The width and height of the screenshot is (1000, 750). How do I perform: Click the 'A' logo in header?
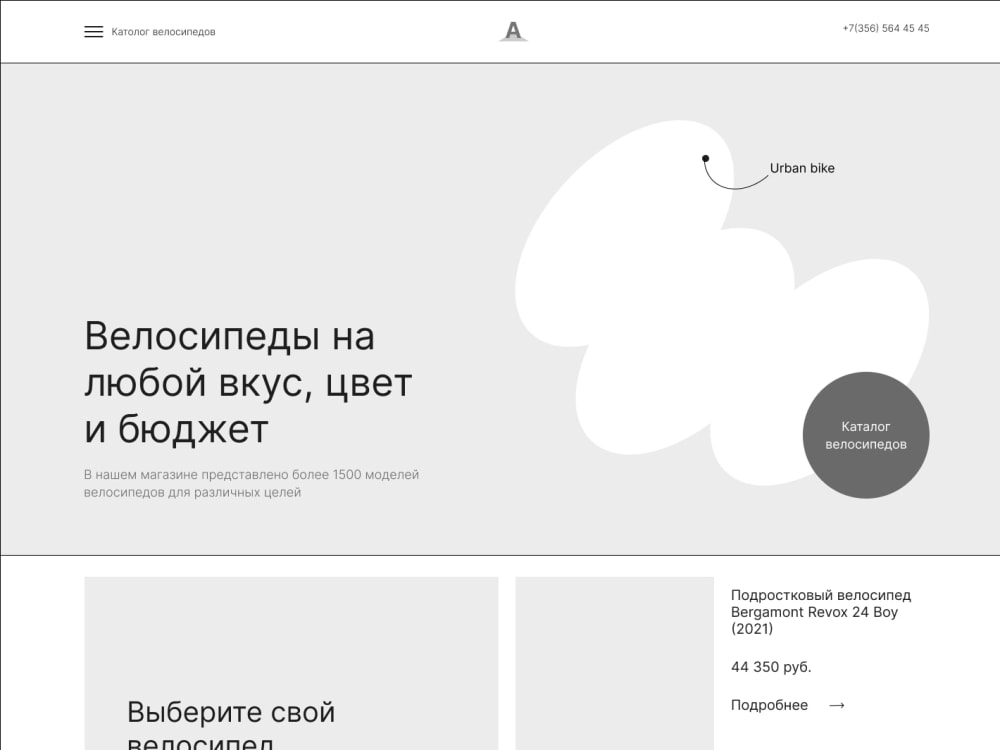click(x=513, y=31)
